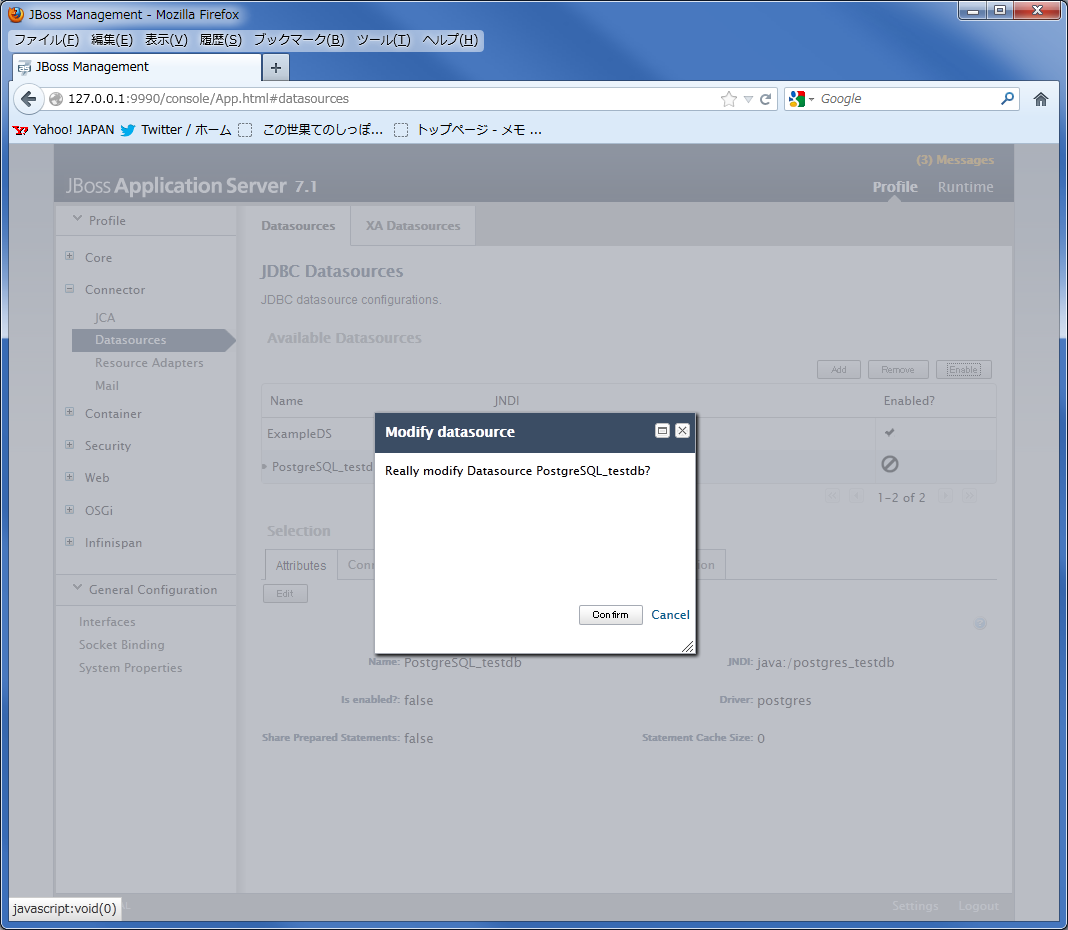Screen dimensions: 1068x930
Task: Open the (3) Messages link
Action: [955, 160]
